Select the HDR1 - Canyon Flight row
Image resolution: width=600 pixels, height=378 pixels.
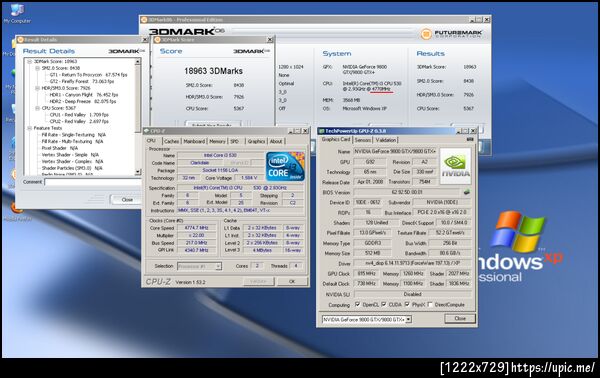pos(84,94)
